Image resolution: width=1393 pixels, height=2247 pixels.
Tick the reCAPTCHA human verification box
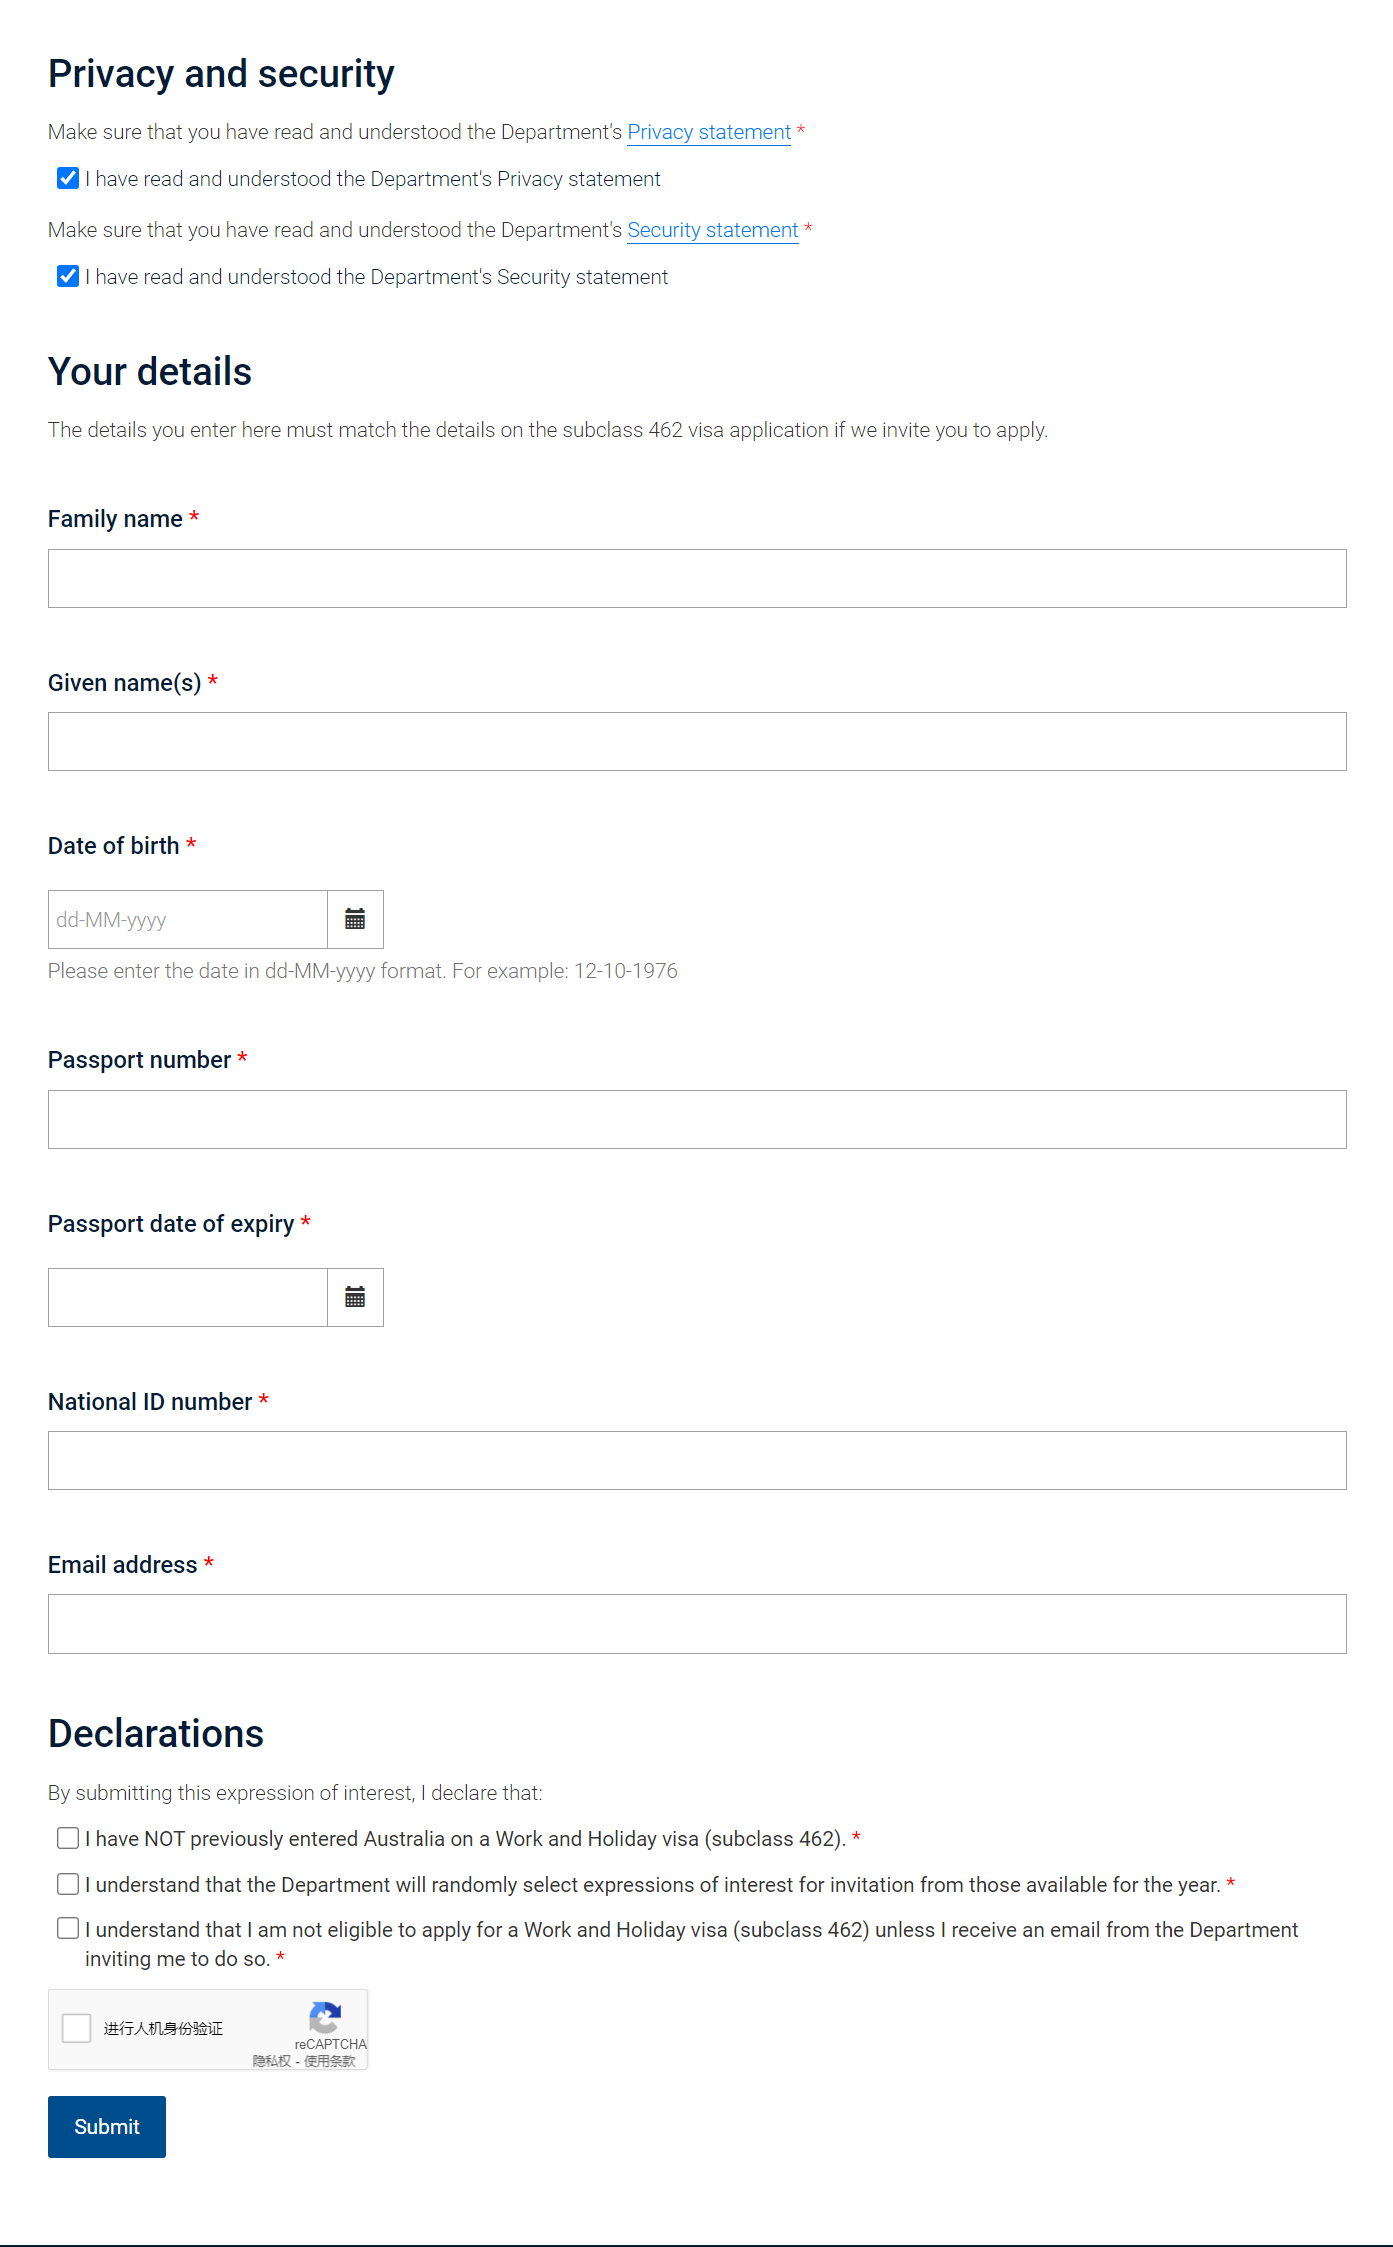click(77, 2028)
